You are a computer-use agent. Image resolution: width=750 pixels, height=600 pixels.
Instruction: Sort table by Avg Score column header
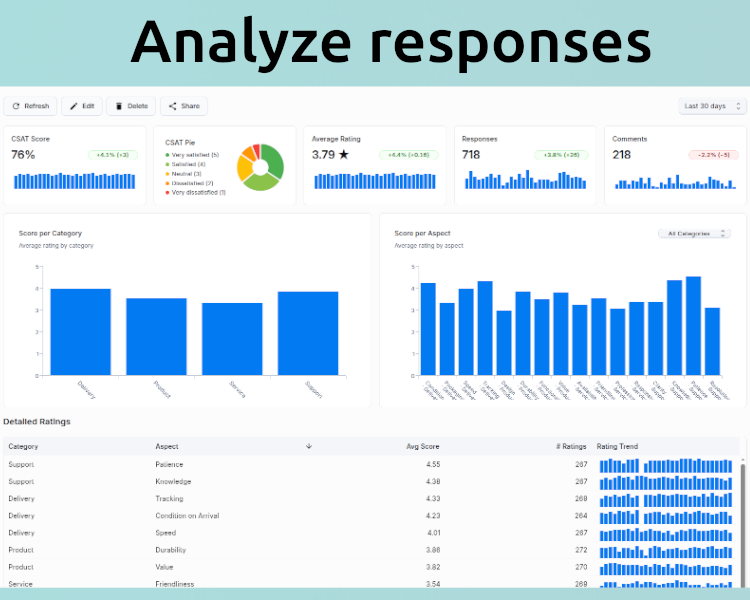click(422, 446)
